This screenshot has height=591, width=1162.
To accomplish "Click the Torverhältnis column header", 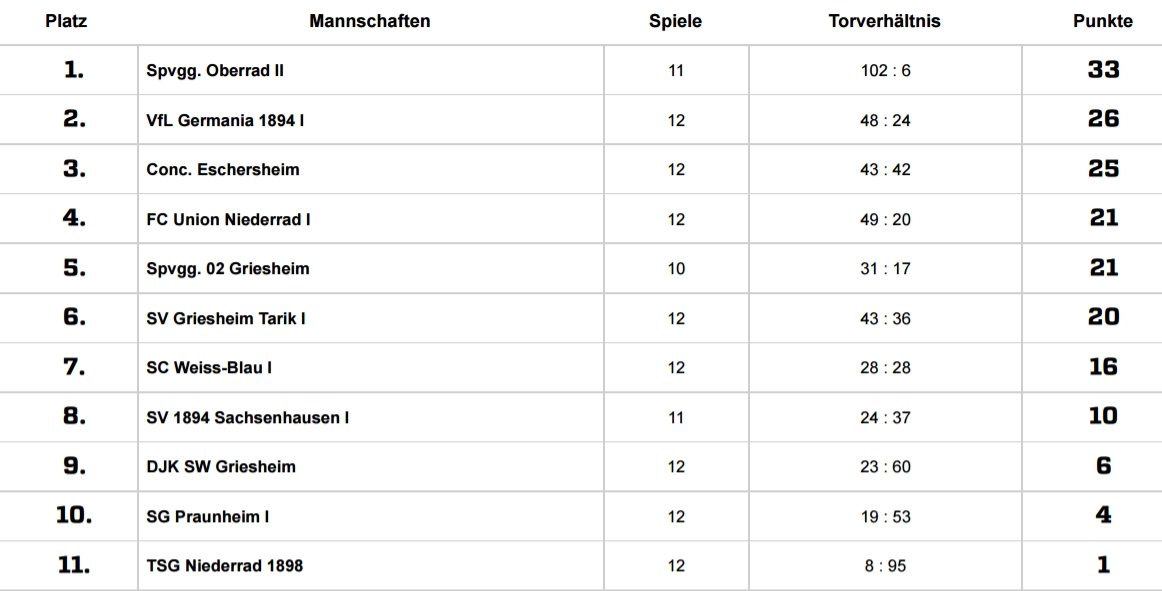I will 885,21.
